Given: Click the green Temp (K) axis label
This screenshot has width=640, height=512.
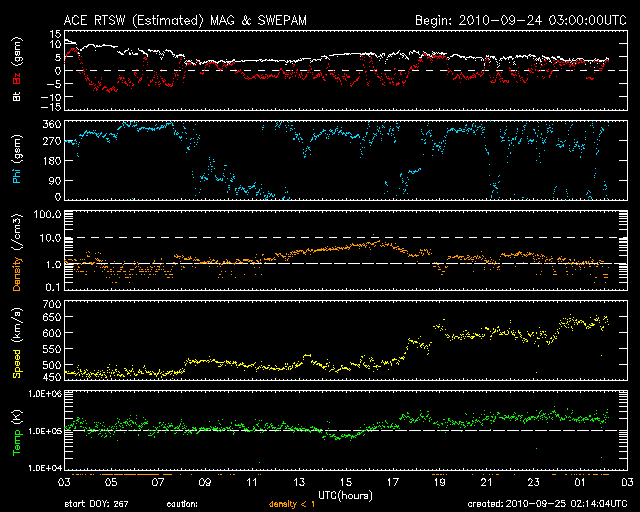Looking at the screenshot, I should tap(16, 431).
